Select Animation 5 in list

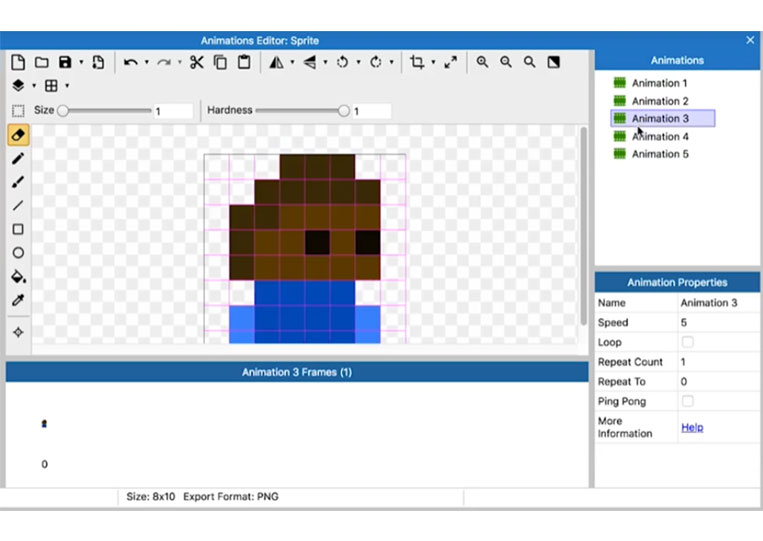pos(660,154)
